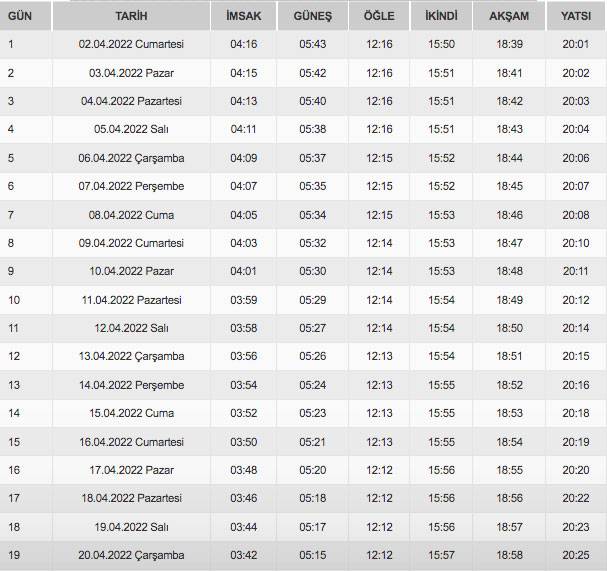Click the Güneş time 05:30
Viewport: 607px width, 571px height.
tap(313, 272)
